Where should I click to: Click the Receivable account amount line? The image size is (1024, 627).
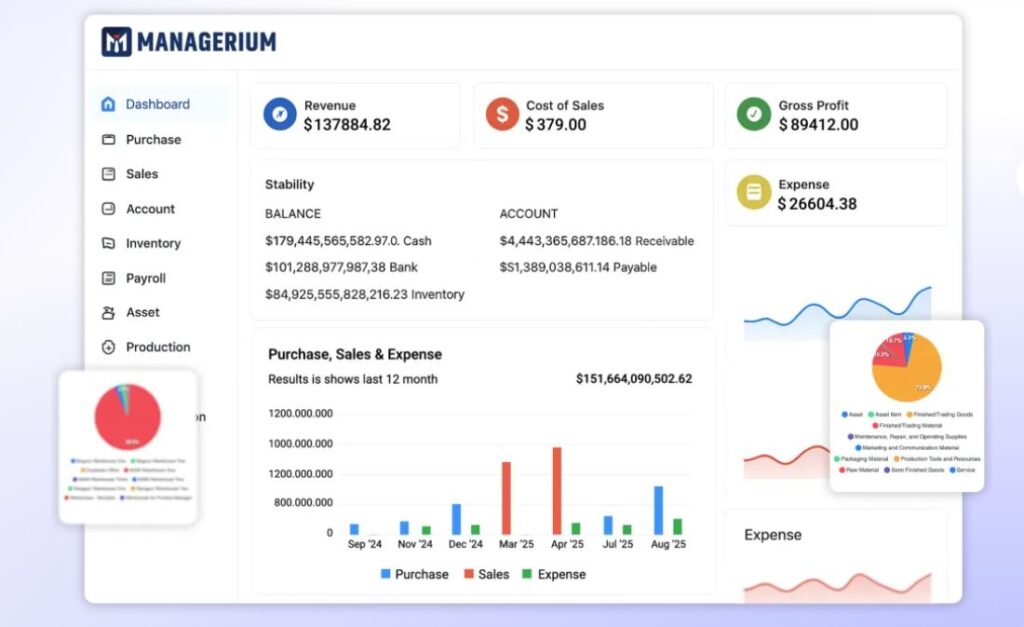click(597, 241)
